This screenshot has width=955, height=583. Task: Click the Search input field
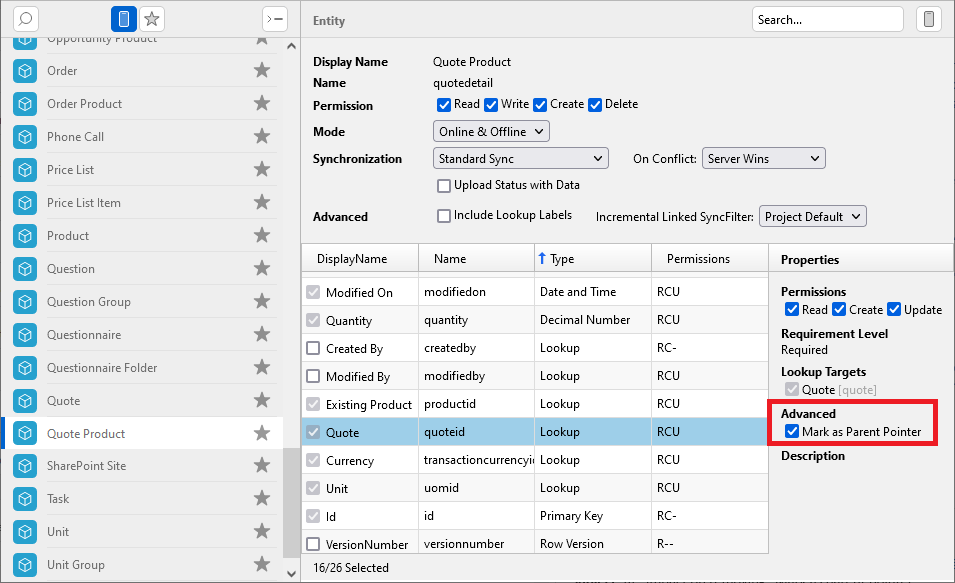click(828, 19)
